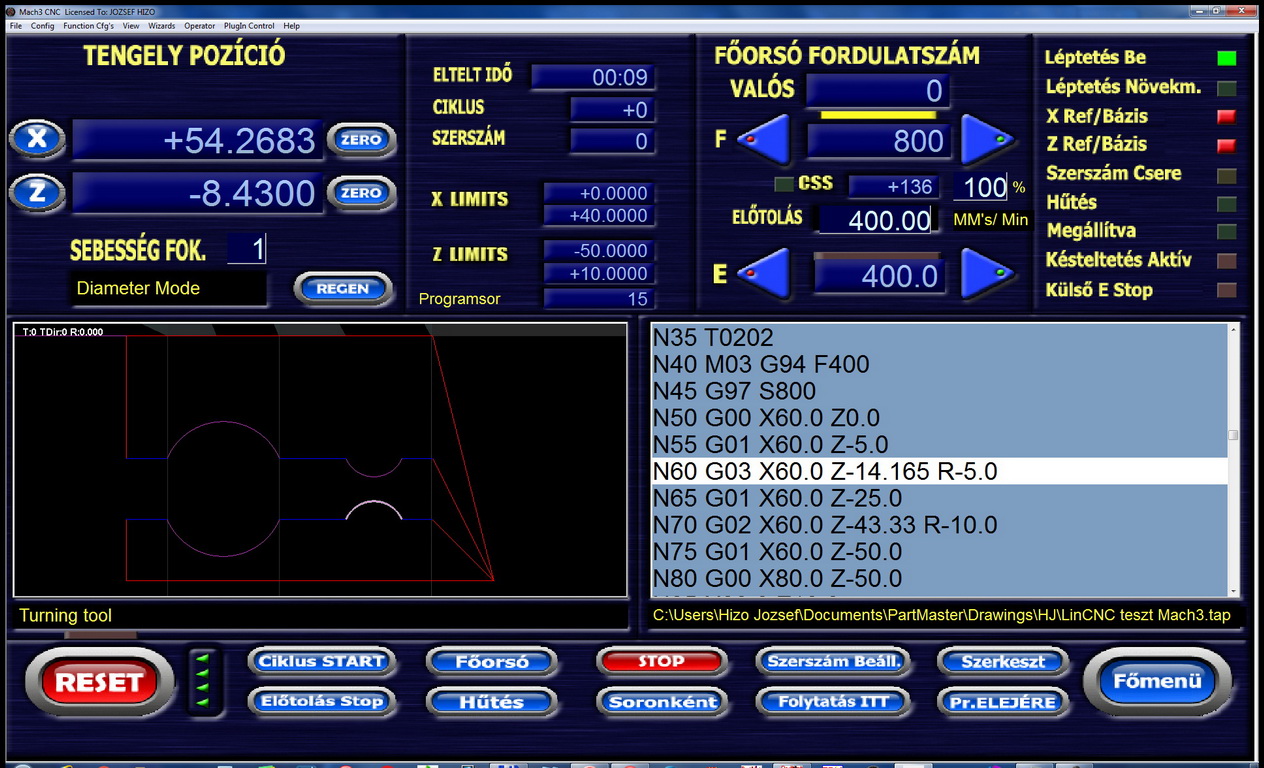Open the Config menu

pos(42,26)
